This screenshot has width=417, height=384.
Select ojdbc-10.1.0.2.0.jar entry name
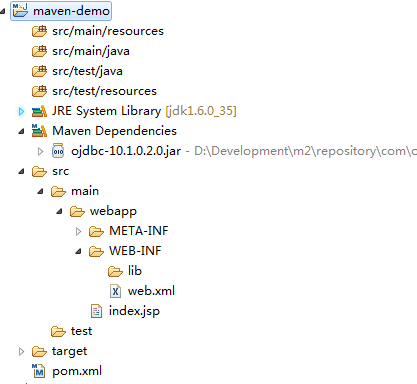pos(126,151)
